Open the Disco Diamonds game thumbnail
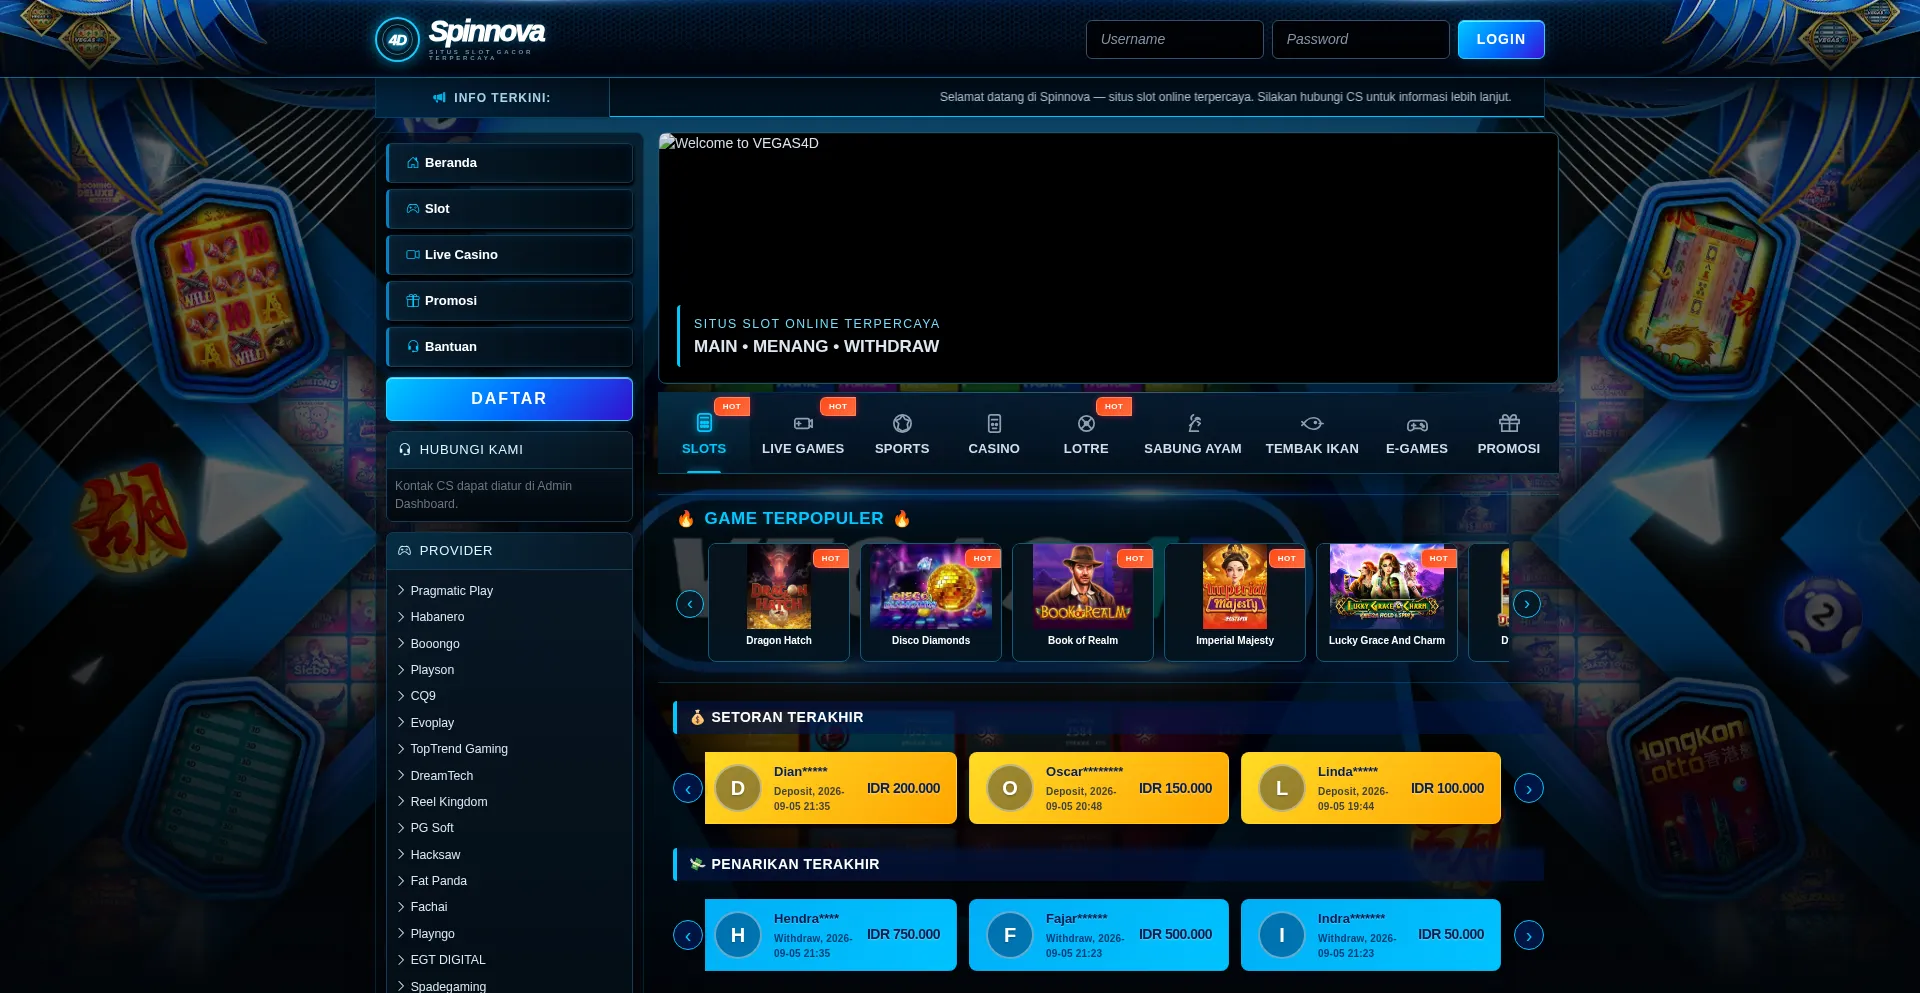The image size is (1920, 993). point(931,588)
